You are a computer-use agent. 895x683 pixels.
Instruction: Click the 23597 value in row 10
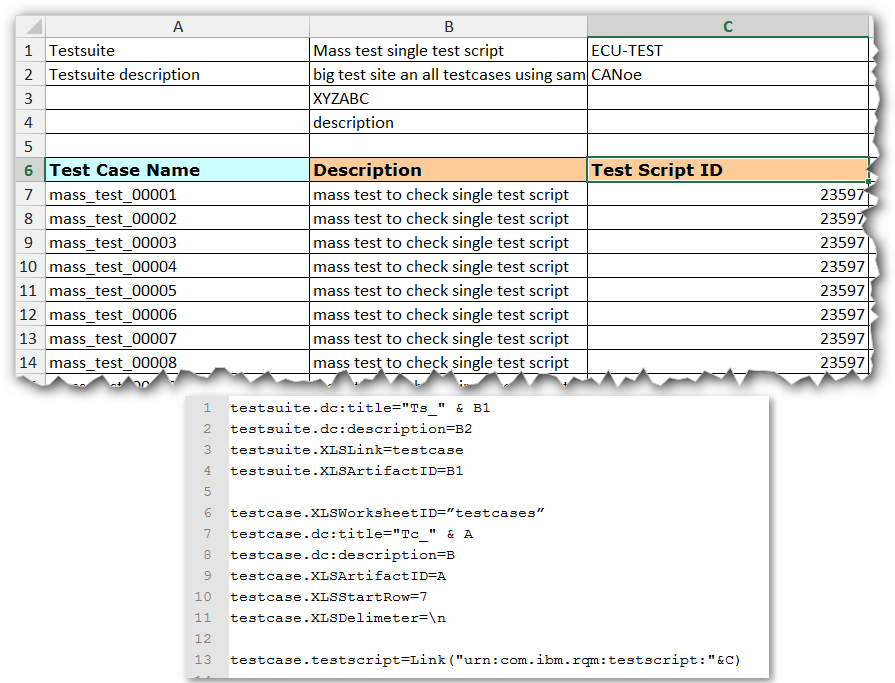click(841, 266)
